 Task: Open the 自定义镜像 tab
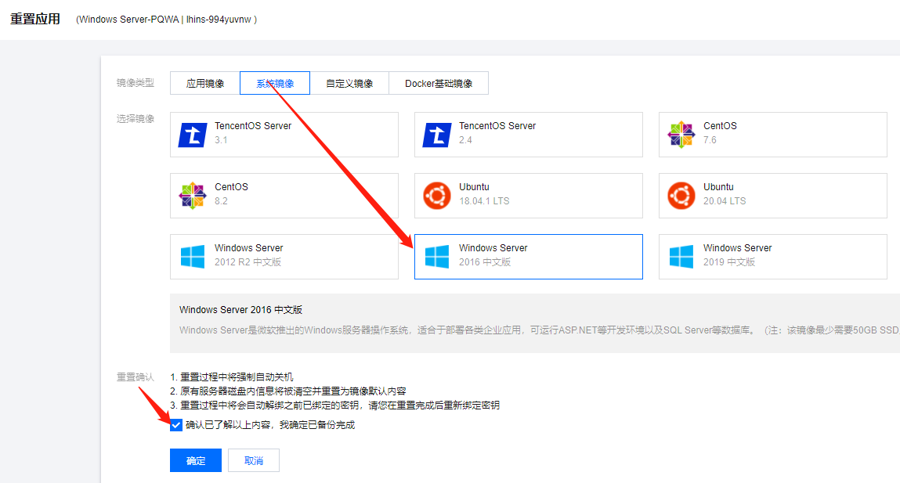pyautogui.click(x=349, y=84)
